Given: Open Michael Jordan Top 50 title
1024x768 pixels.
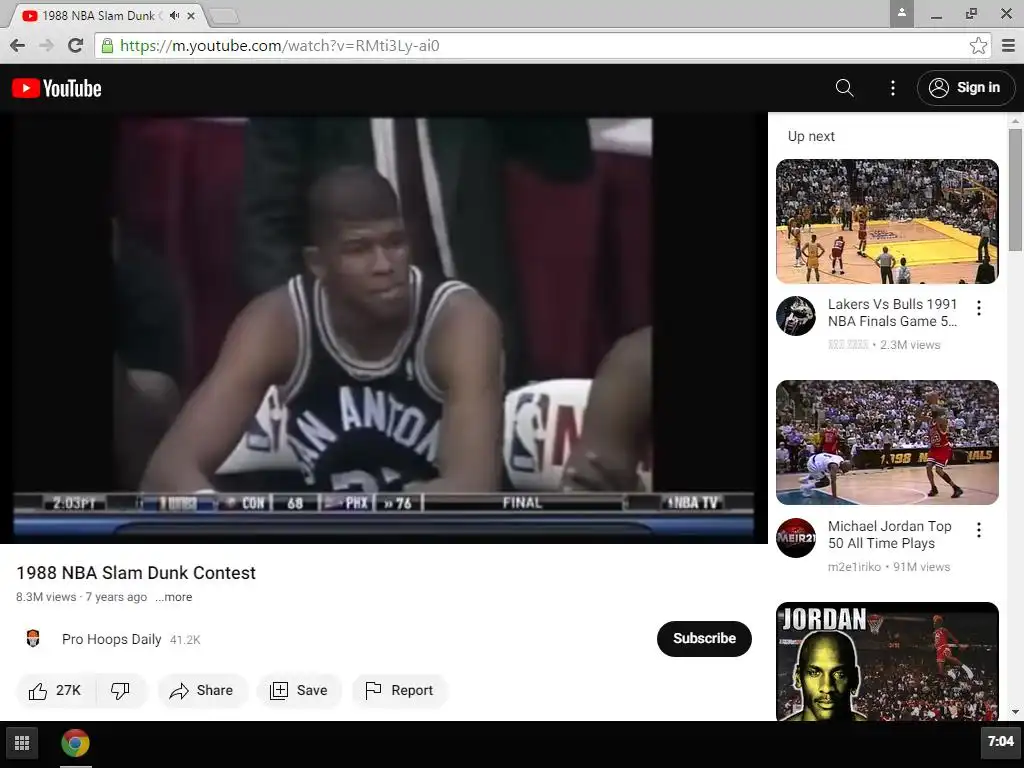Looking at the screenshot, I should tap(889, 535).
